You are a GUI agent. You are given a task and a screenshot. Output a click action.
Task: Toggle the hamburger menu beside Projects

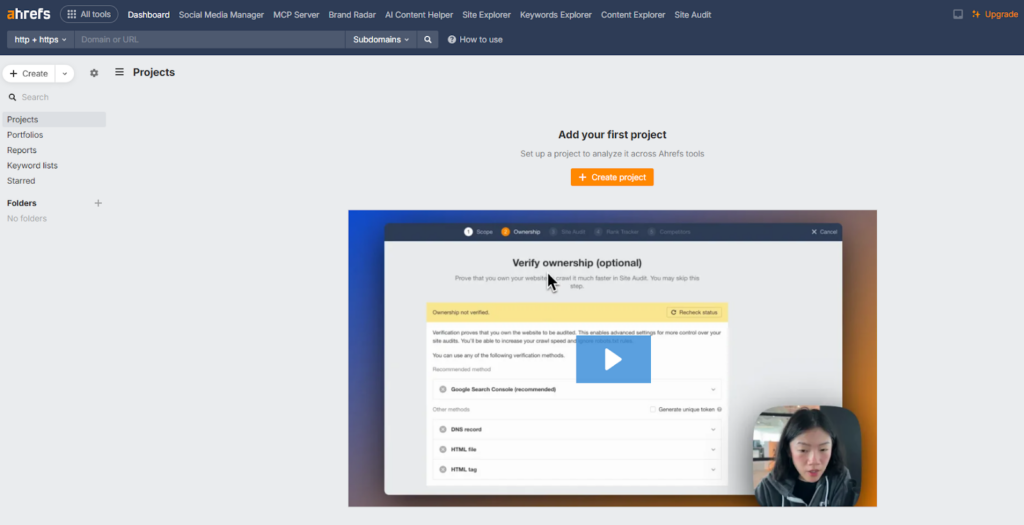click(x=120, y=72)
